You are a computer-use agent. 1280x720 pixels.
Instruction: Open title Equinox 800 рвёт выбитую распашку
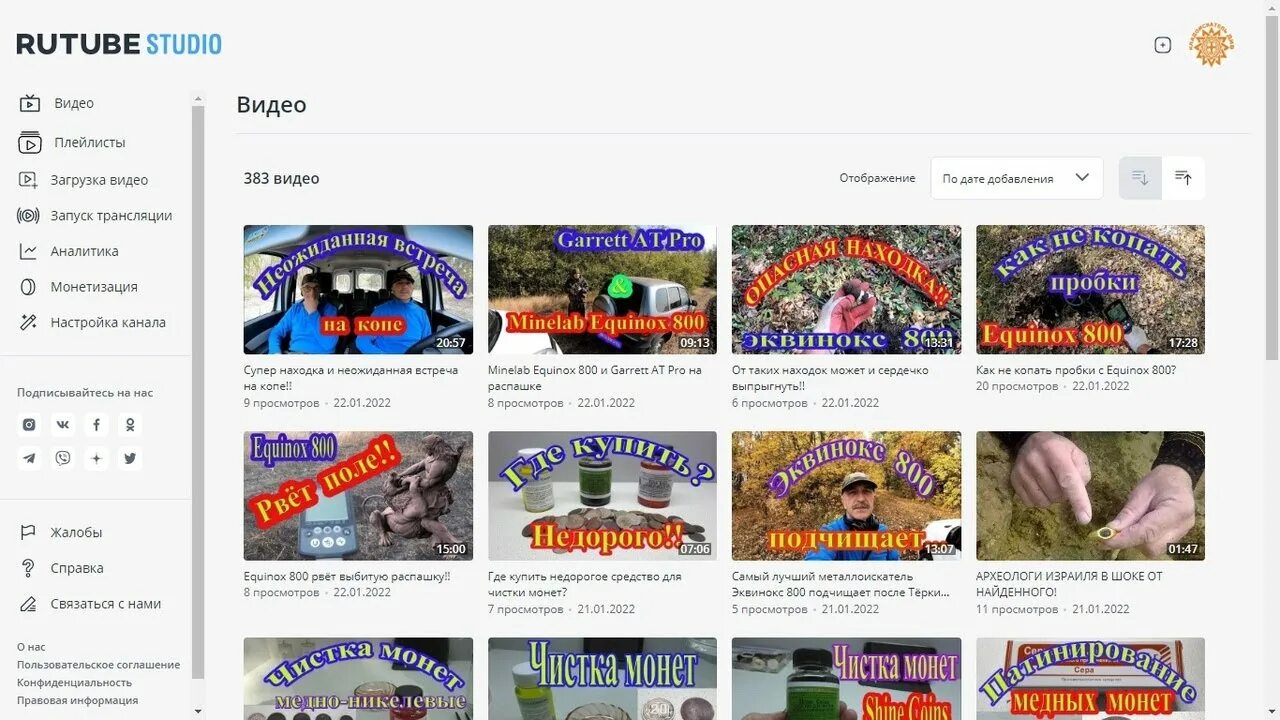click(347, 576)
